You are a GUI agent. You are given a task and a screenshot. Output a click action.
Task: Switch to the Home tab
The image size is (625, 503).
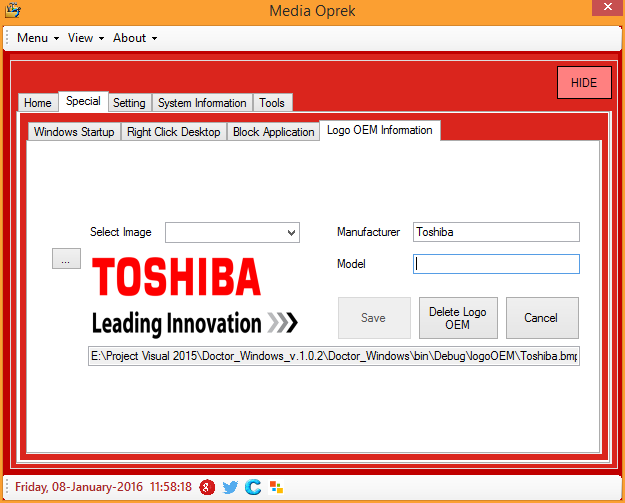pos(38,103)
